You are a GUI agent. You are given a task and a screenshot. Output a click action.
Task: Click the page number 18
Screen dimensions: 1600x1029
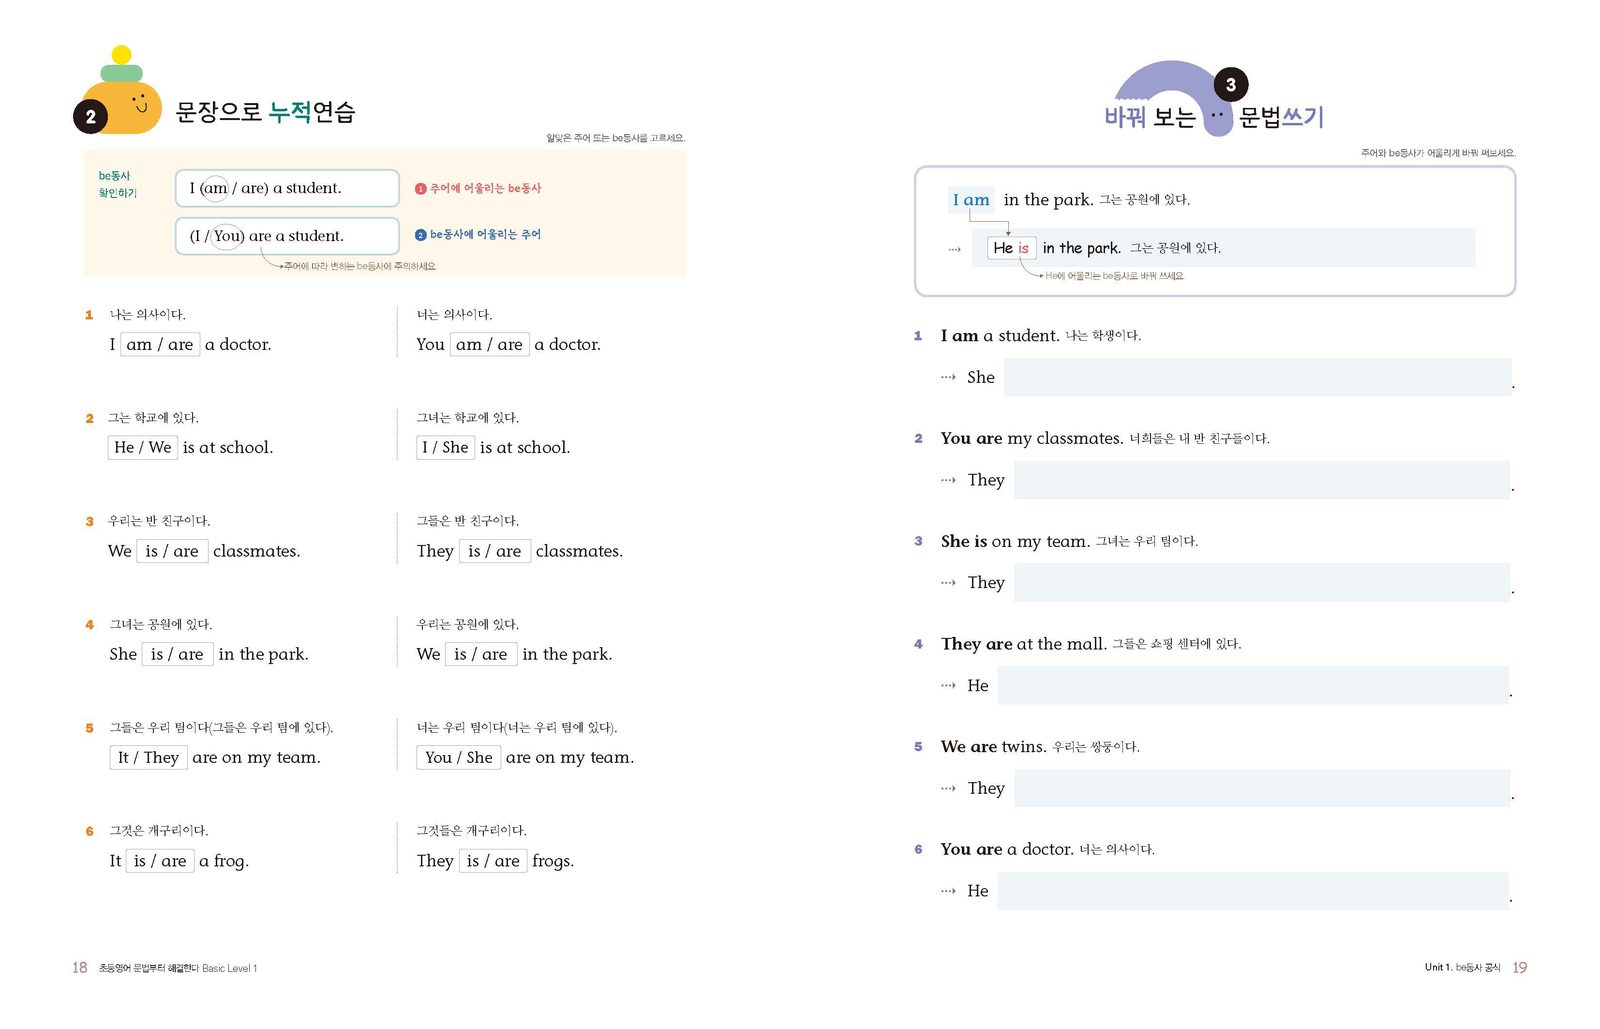click(x=80, y=968)
